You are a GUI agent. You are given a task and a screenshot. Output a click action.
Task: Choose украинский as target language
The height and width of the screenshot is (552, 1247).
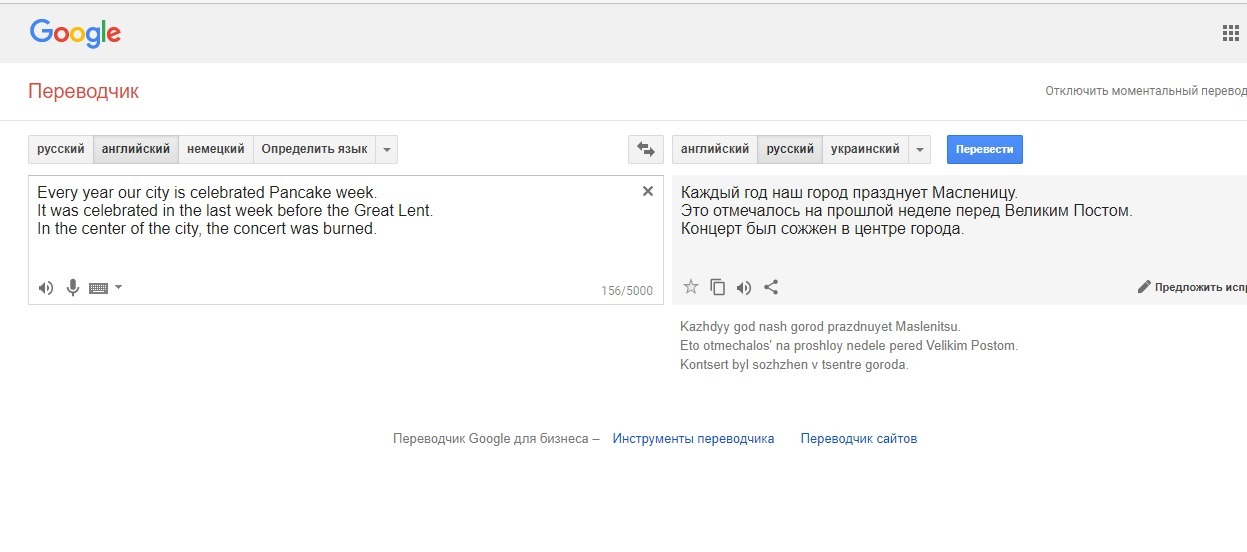click(x=866, y=149)
